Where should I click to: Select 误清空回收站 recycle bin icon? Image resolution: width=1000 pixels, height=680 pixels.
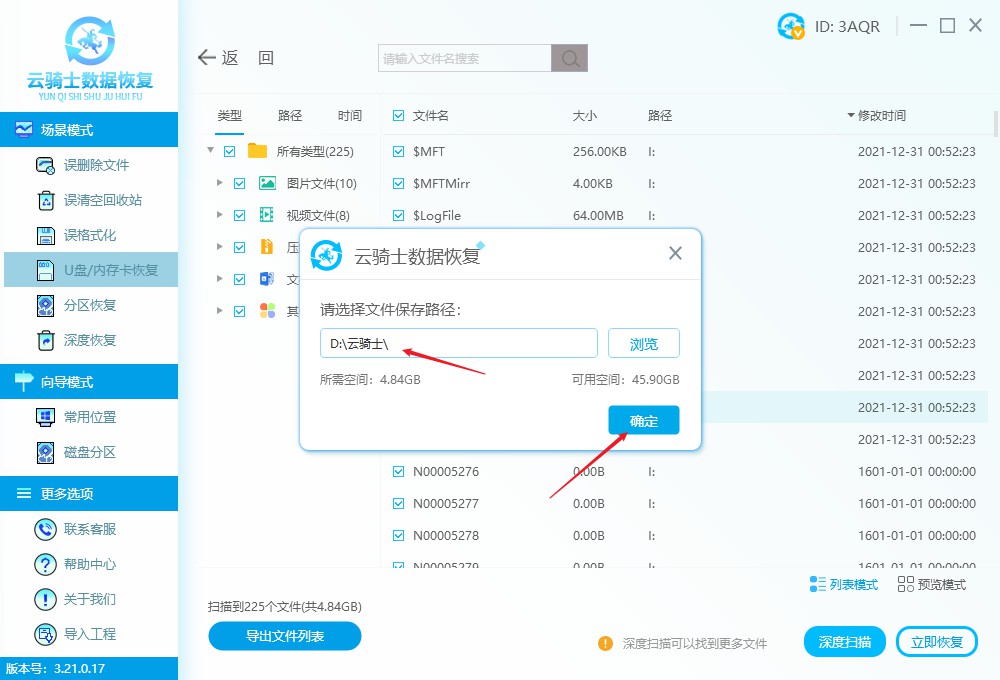click(45, 200)
